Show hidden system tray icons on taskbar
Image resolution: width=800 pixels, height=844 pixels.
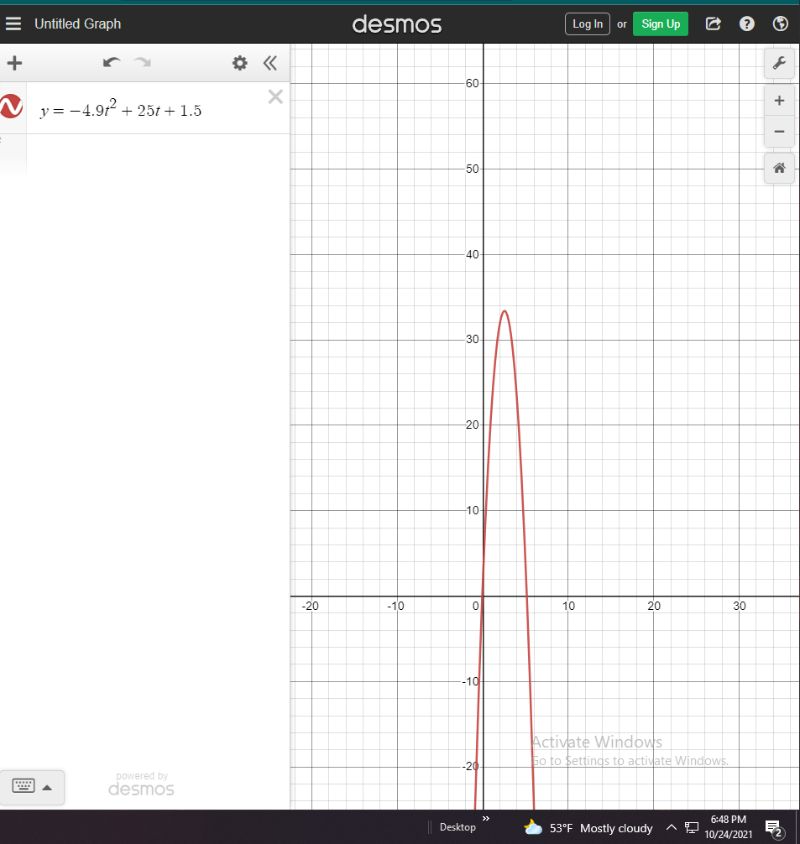[x=672, y=828]
